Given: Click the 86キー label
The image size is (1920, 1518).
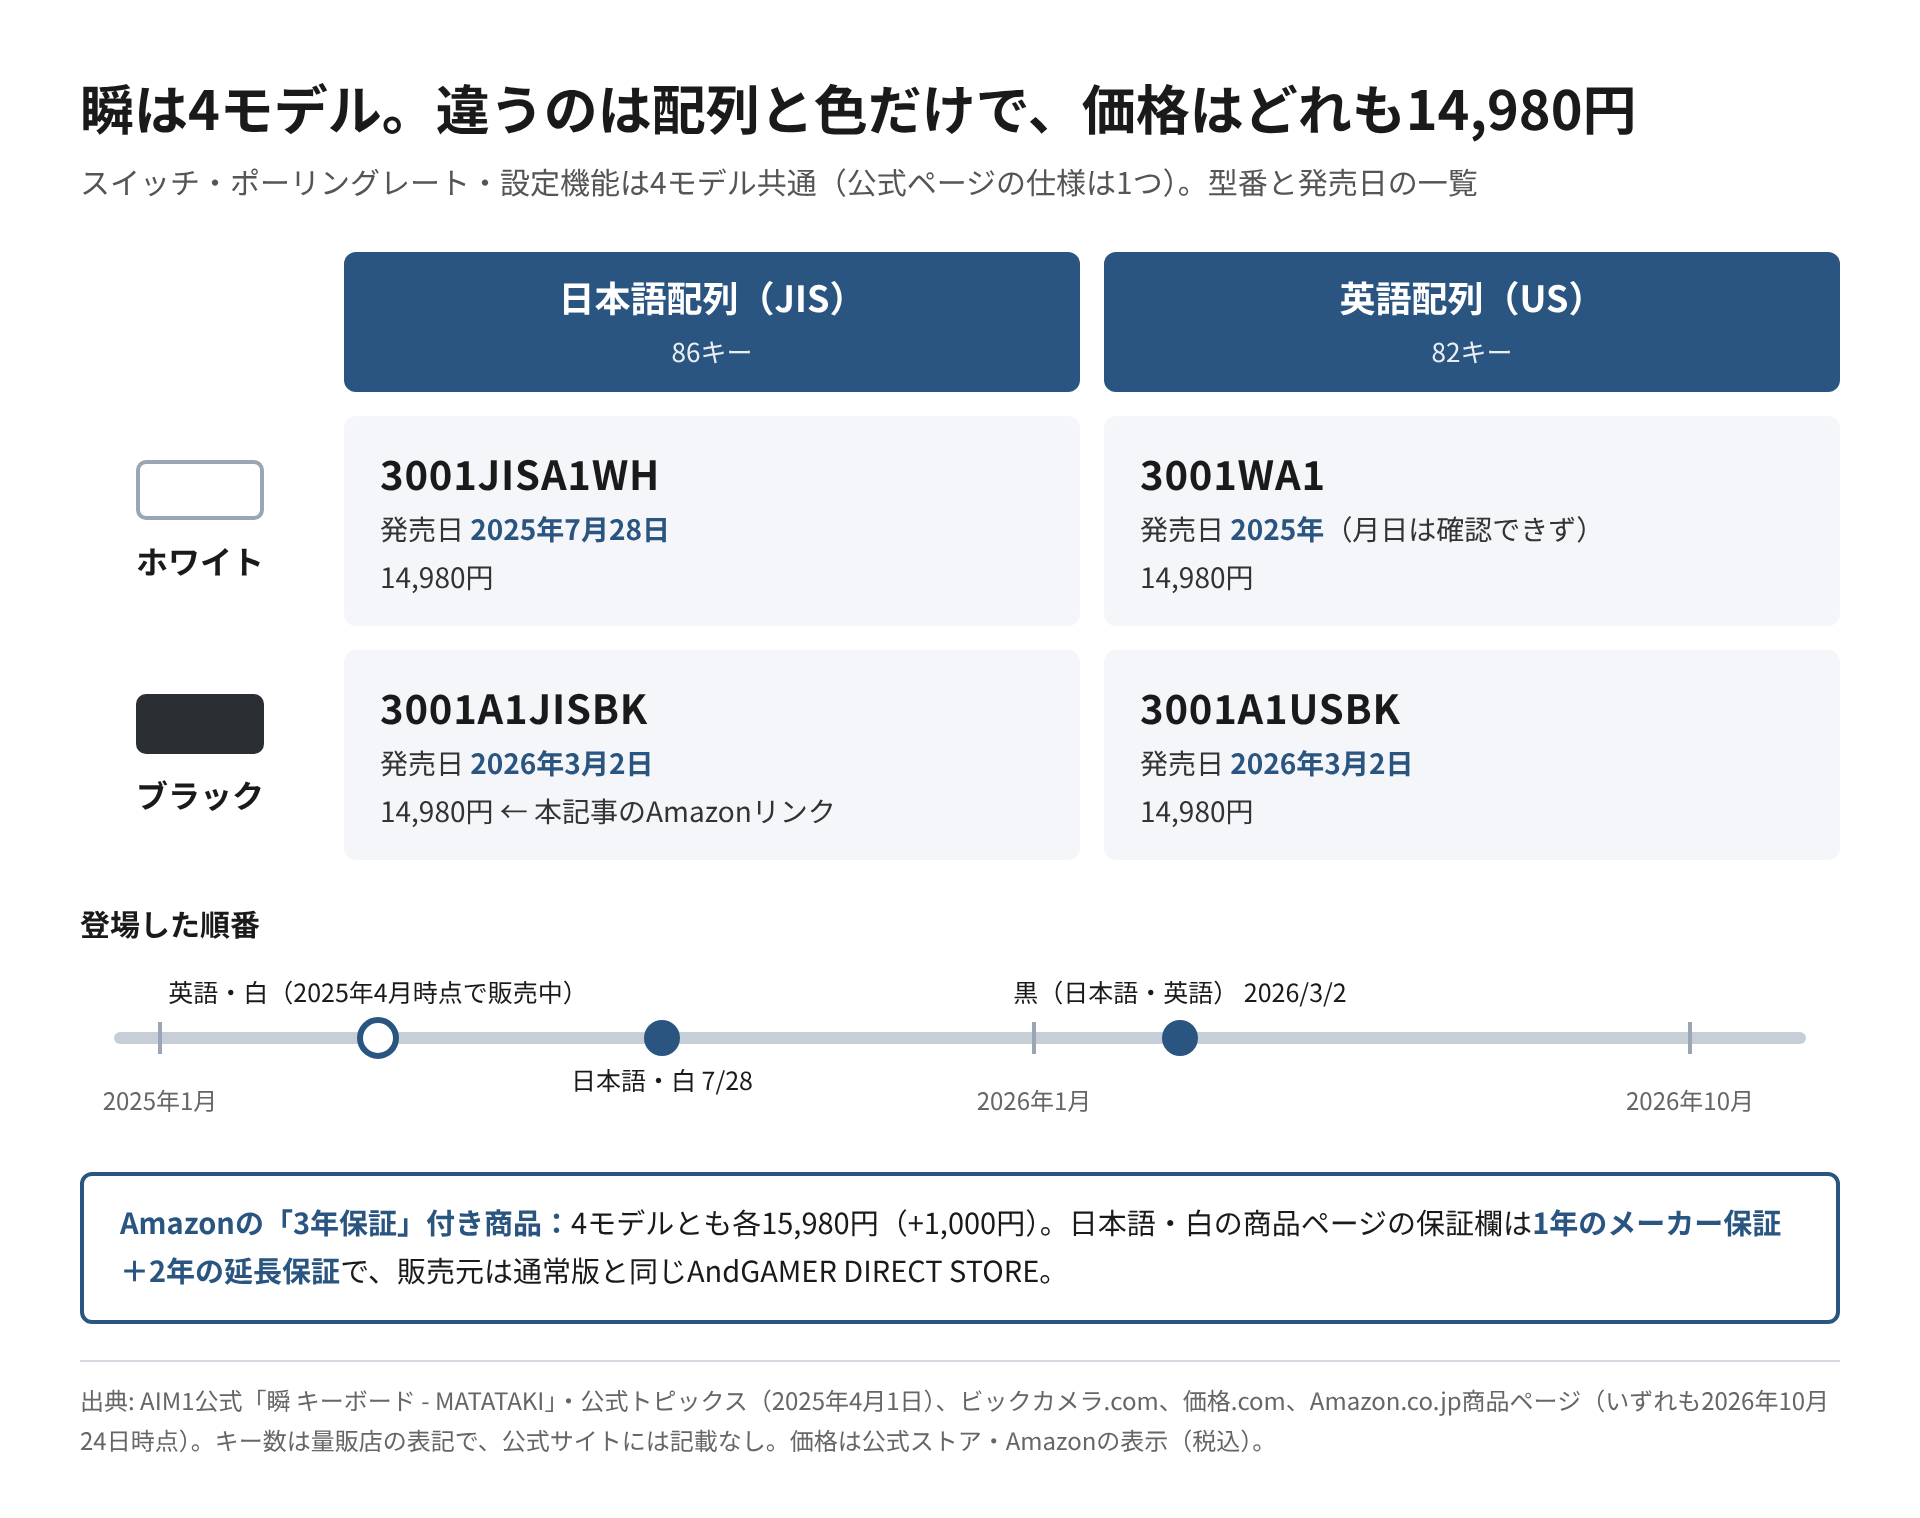Looking at the screenshot, I should pos(711,353).
